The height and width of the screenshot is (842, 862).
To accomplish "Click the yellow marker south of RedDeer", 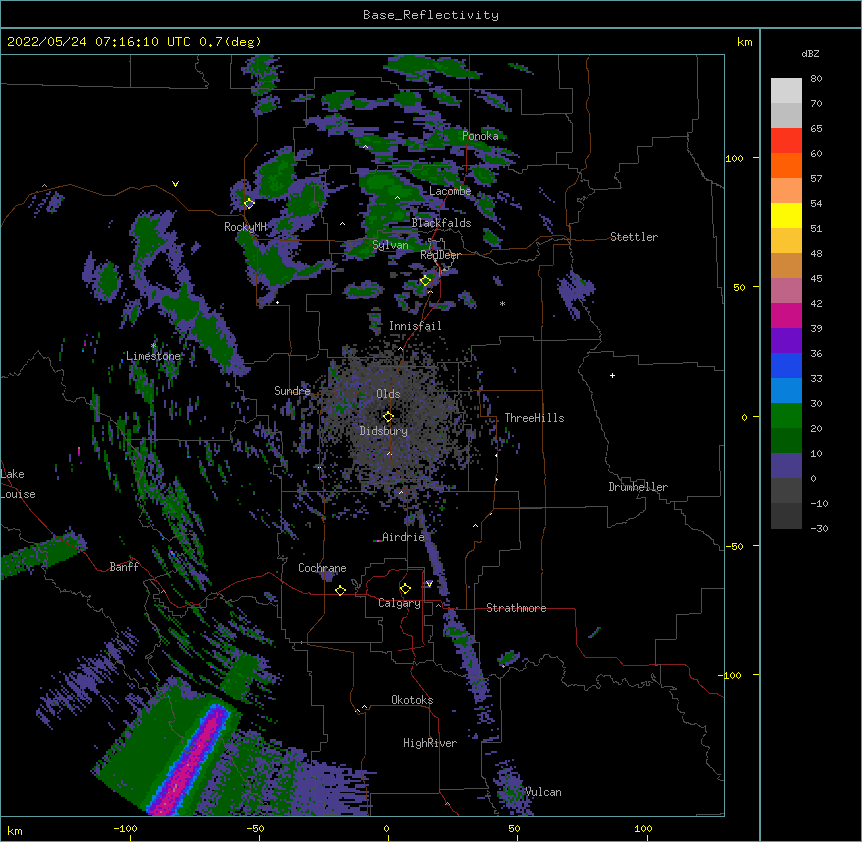I will tap(425, 281).
